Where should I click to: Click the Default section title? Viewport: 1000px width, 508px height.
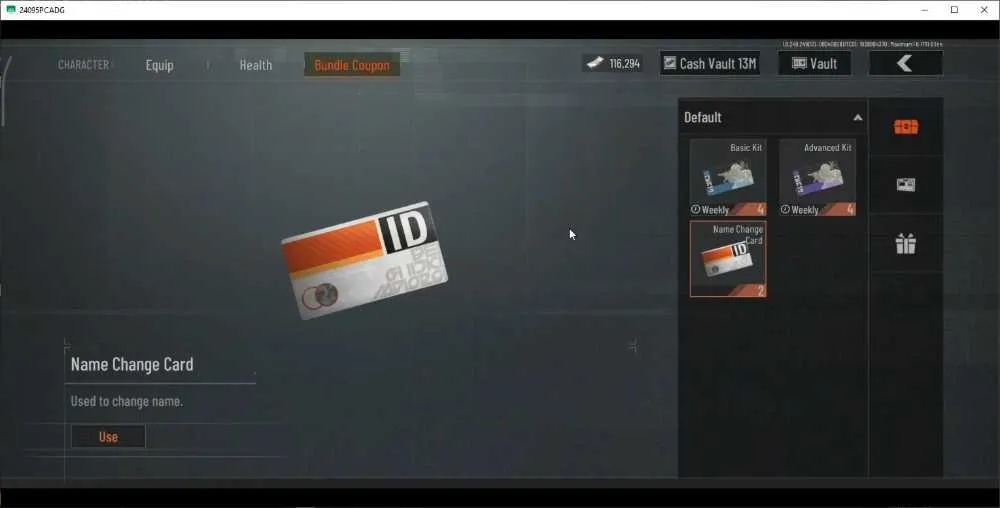click(x=703, y=118)
